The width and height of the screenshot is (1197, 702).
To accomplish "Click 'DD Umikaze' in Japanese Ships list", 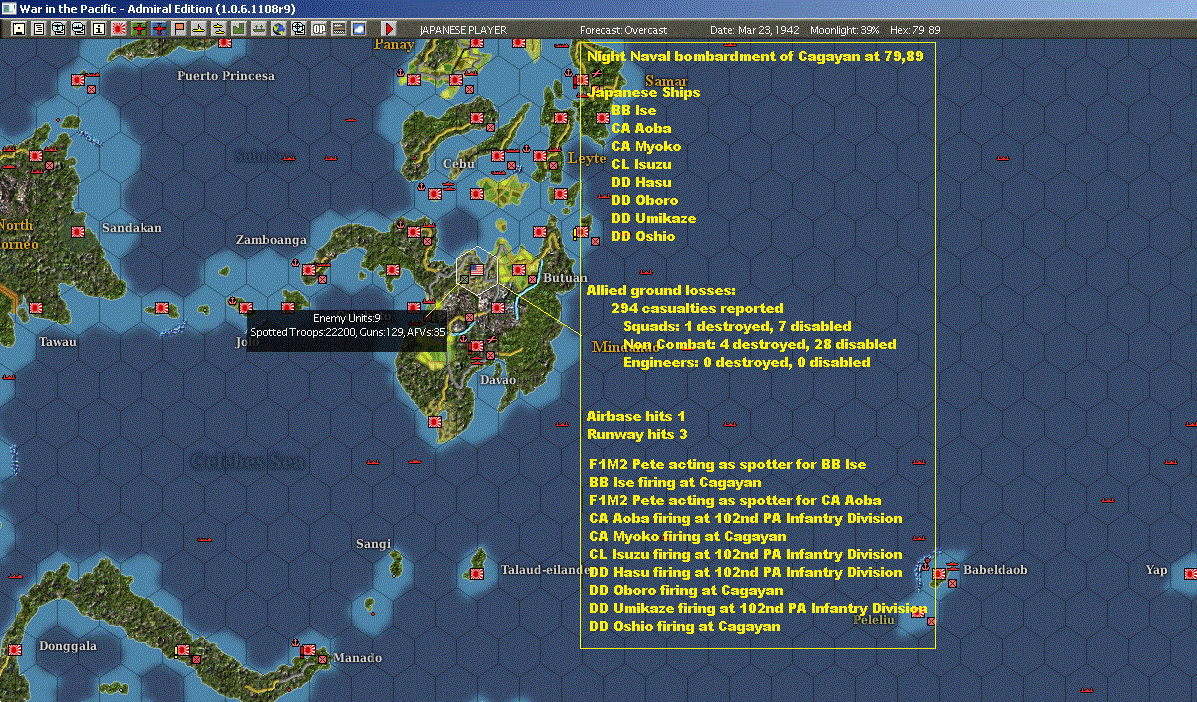I will (x=653, y=218).
